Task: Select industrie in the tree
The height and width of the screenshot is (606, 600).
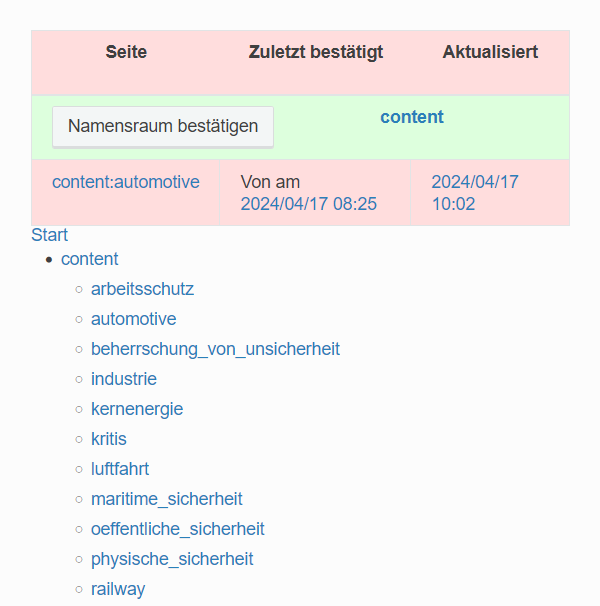Action: 124,379
